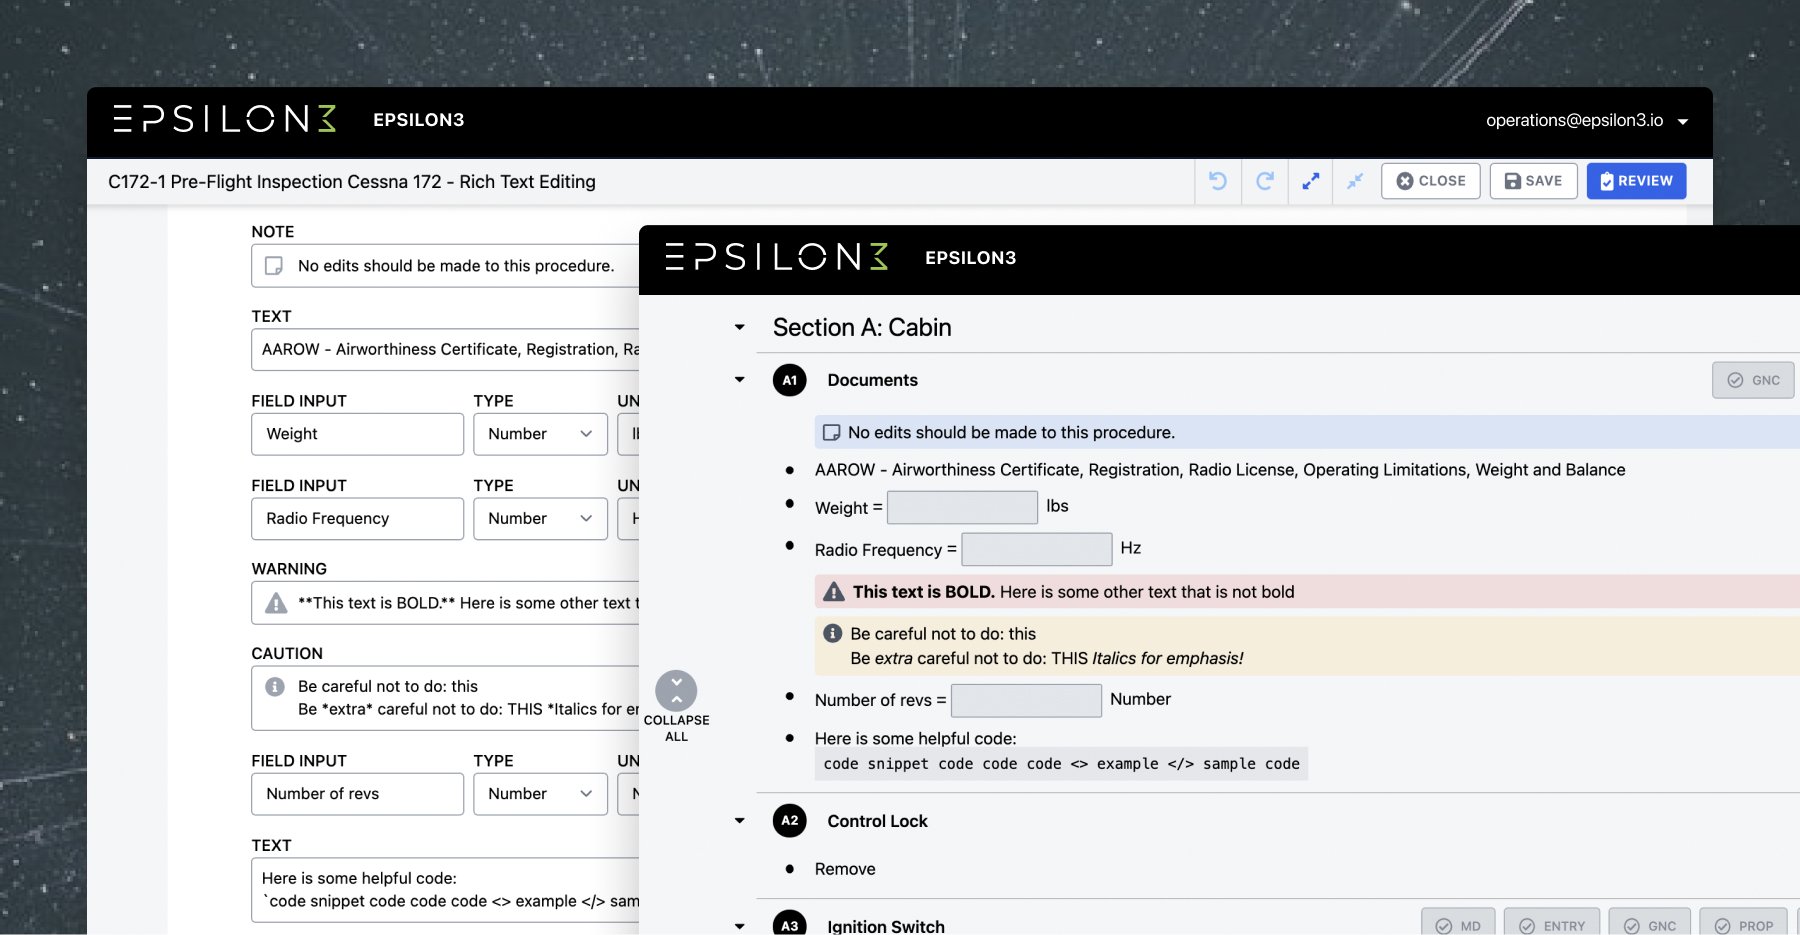Open Review for the procedure
The image size is (1800, 935).
1636,181
